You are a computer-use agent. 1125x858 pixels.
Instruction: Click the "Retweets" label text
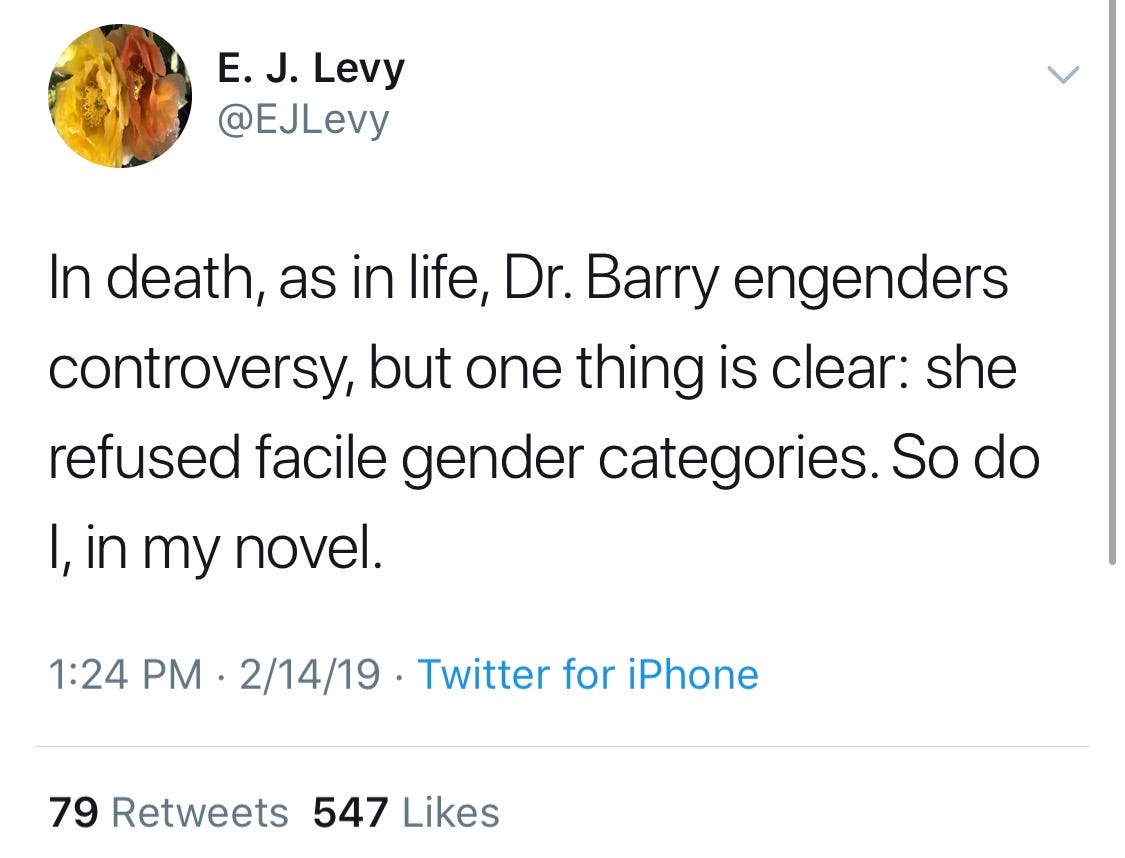tap(199, 812)
